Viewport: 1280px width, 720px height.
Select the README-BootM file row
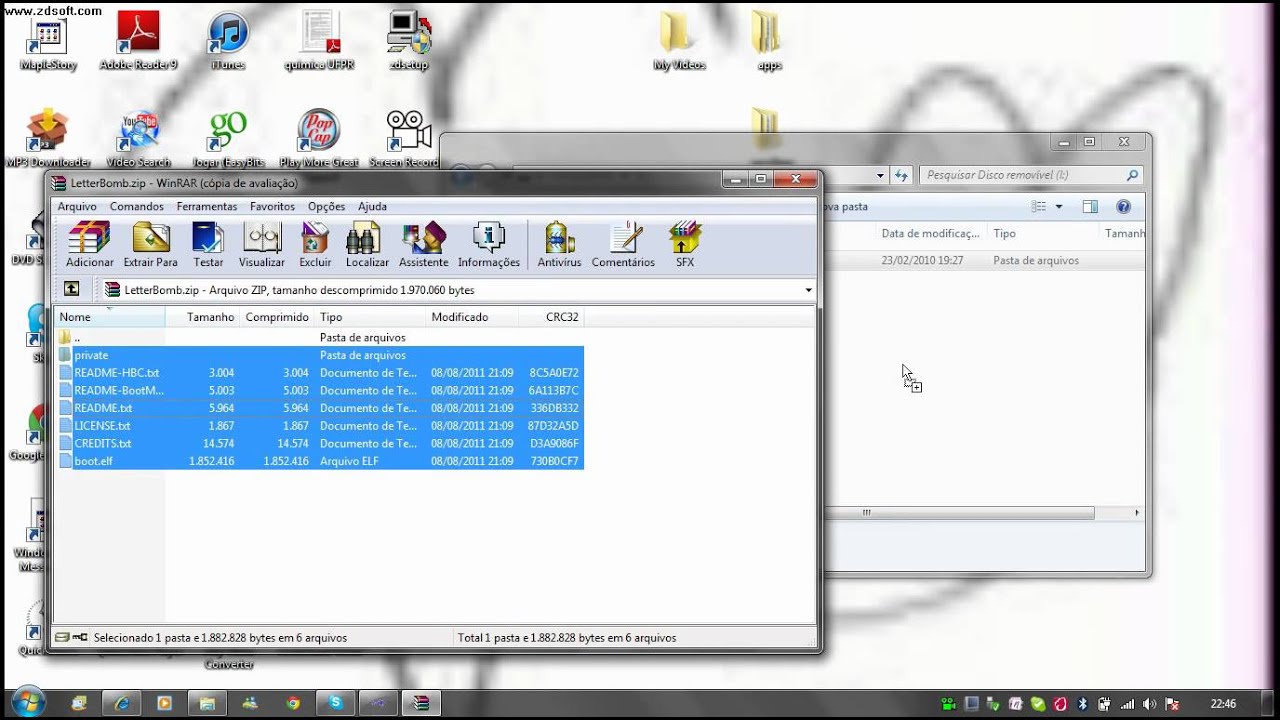tap(320, 390)
